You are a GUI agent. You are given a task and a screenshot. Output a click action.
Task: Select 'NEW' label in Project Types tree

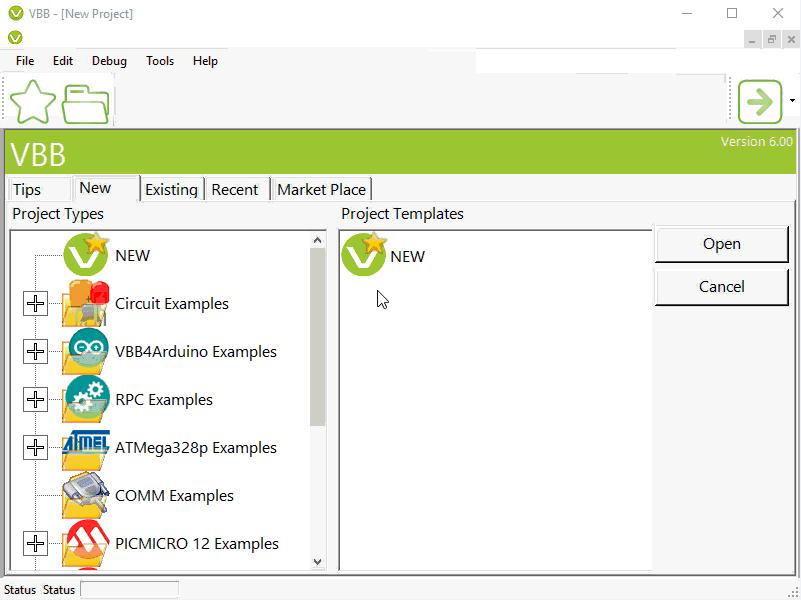pos(132,255)
